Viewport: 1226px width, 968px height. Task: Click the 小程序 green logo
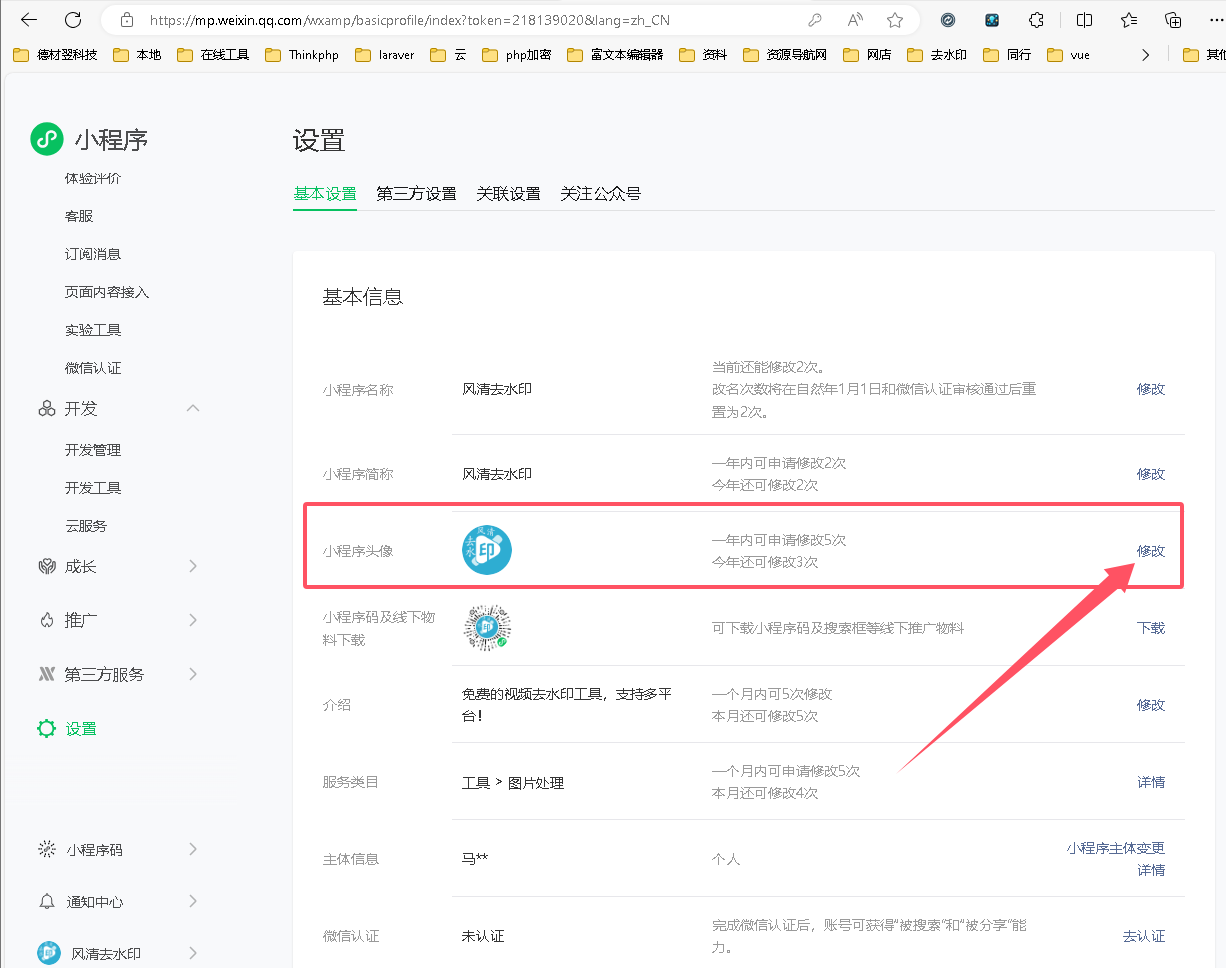coord(46,139)
